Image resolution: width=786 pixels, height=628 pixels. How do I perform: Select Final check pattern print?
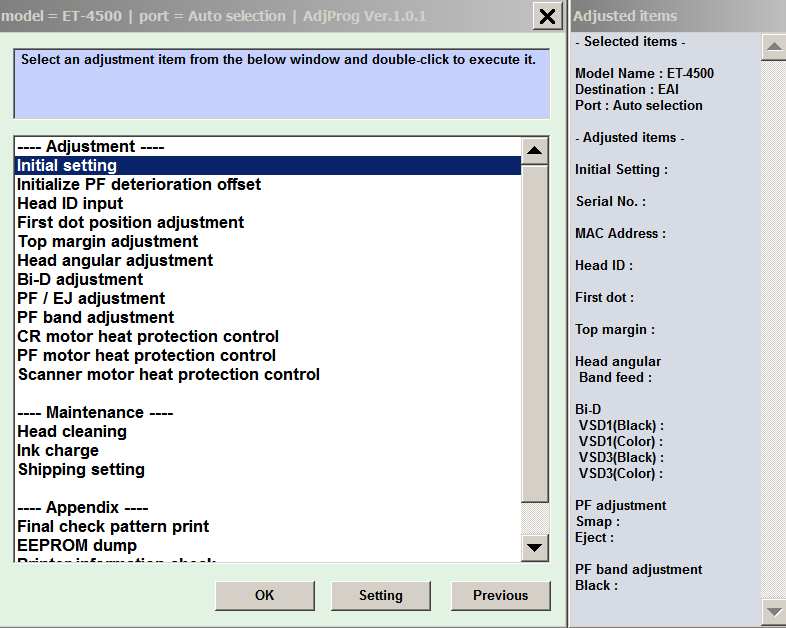tap(268, 527)
